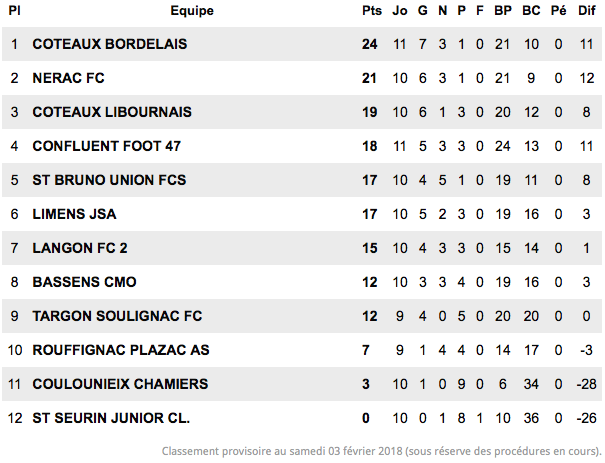This screenshot has width=605, height=463.
Task: Click COTEAUX LIBOURNAIS team name
Action: 112,112
